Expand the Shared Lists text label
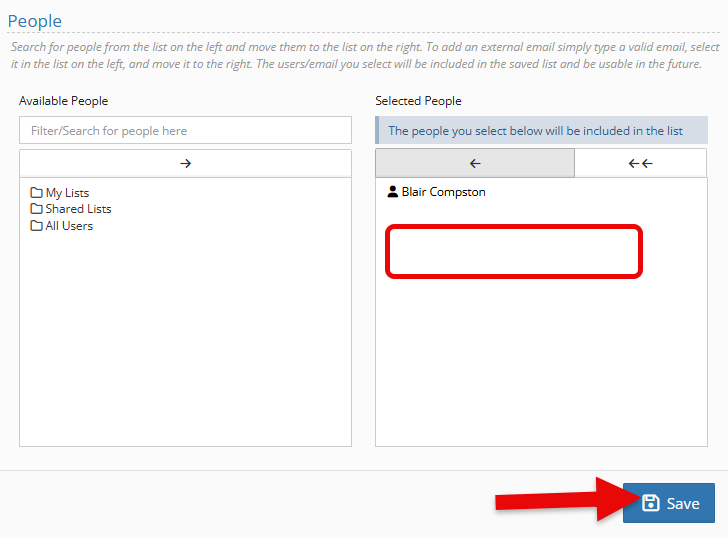 (x=78, y=209)
